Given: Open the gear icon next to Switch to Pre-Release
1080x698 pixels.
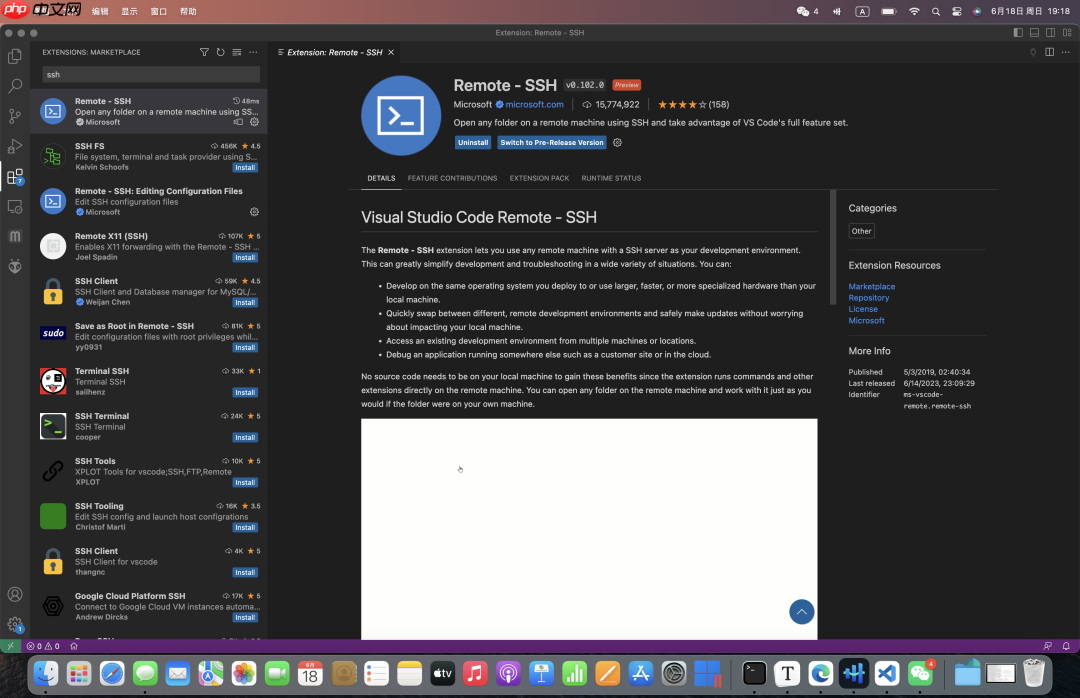Looking at the screenshot, I should [x=617, y=142].
